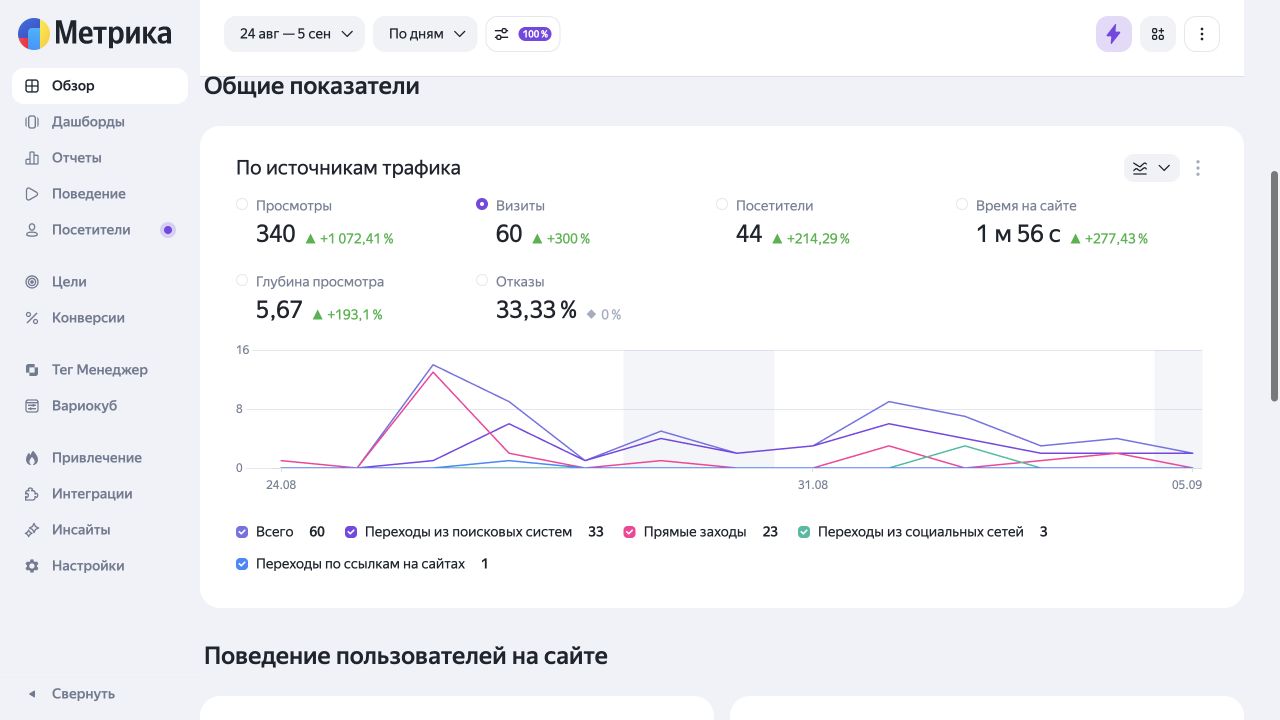Click the Настройки gear icon

(32, 566)
